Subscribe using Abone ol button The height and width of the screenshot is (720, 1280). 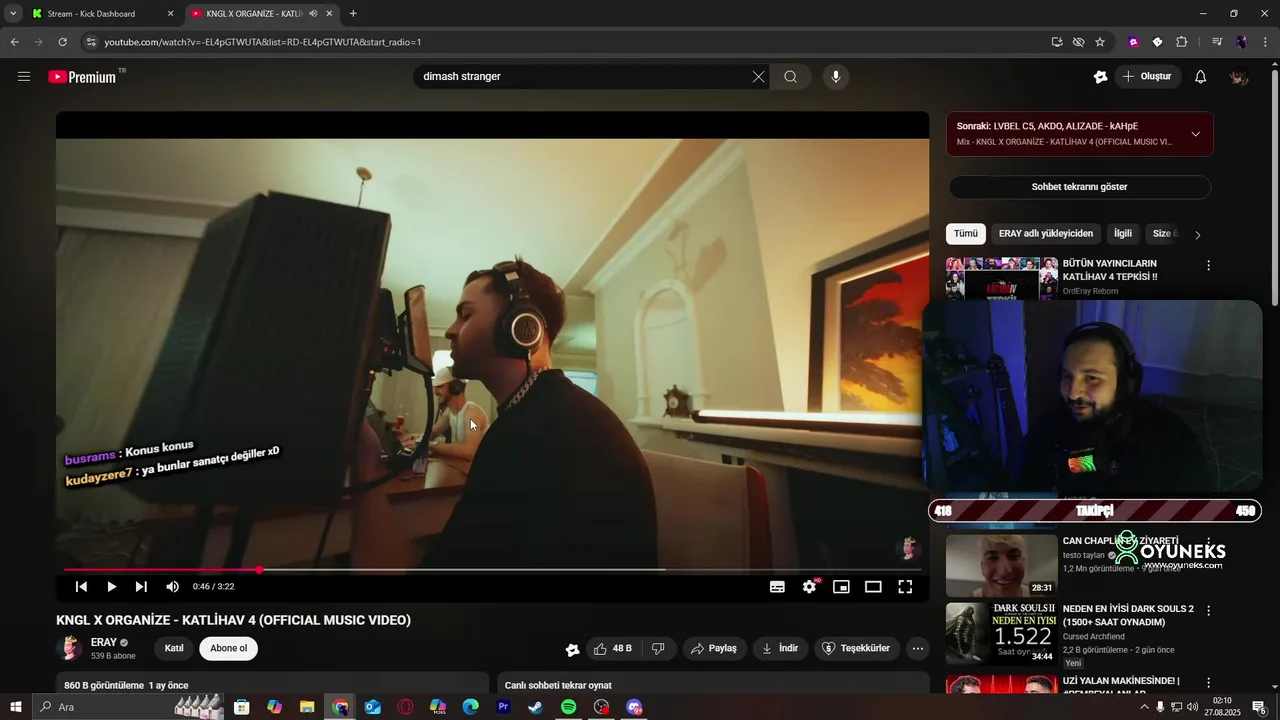[x=228, y=648]
